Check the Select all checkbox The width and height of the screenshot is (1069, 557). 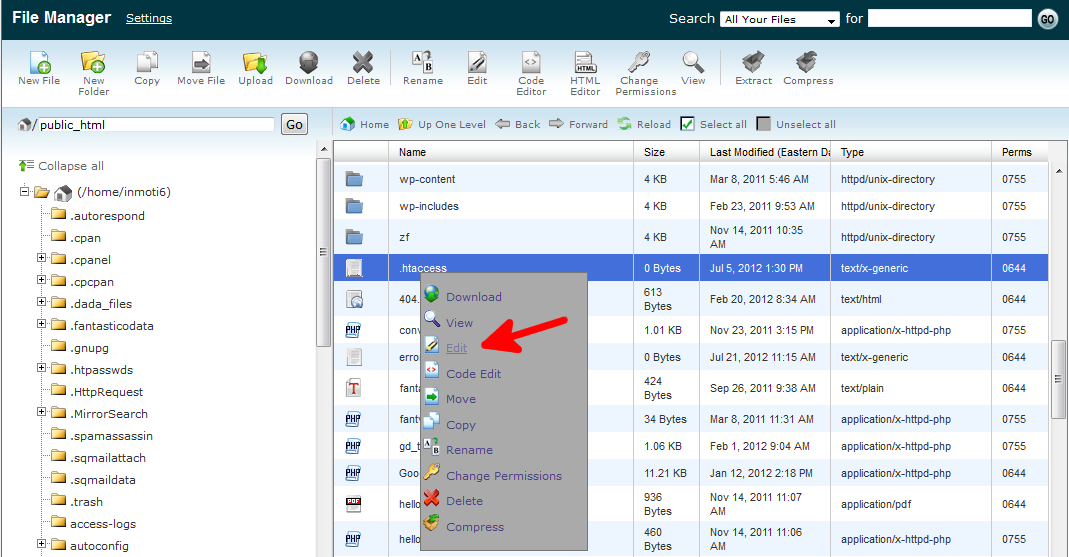pos(687,124)
